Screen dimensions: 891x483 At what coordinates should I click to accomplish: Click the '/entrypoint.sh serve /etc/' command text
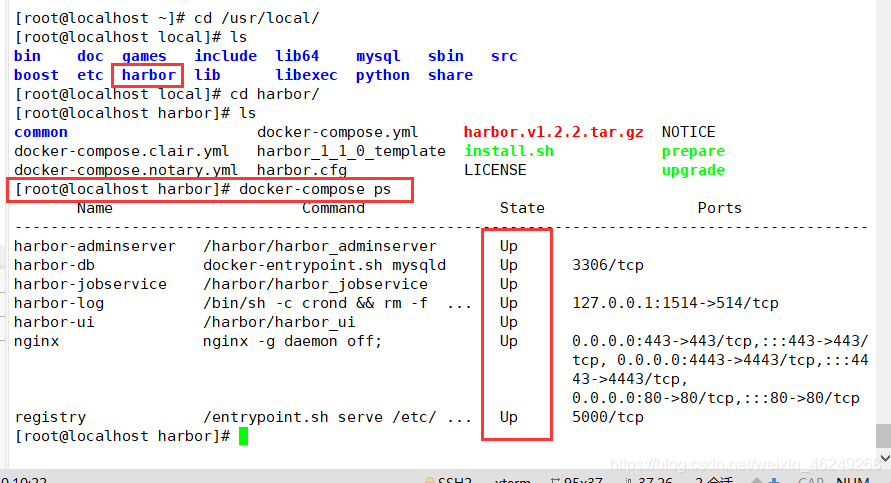point(320,417)
